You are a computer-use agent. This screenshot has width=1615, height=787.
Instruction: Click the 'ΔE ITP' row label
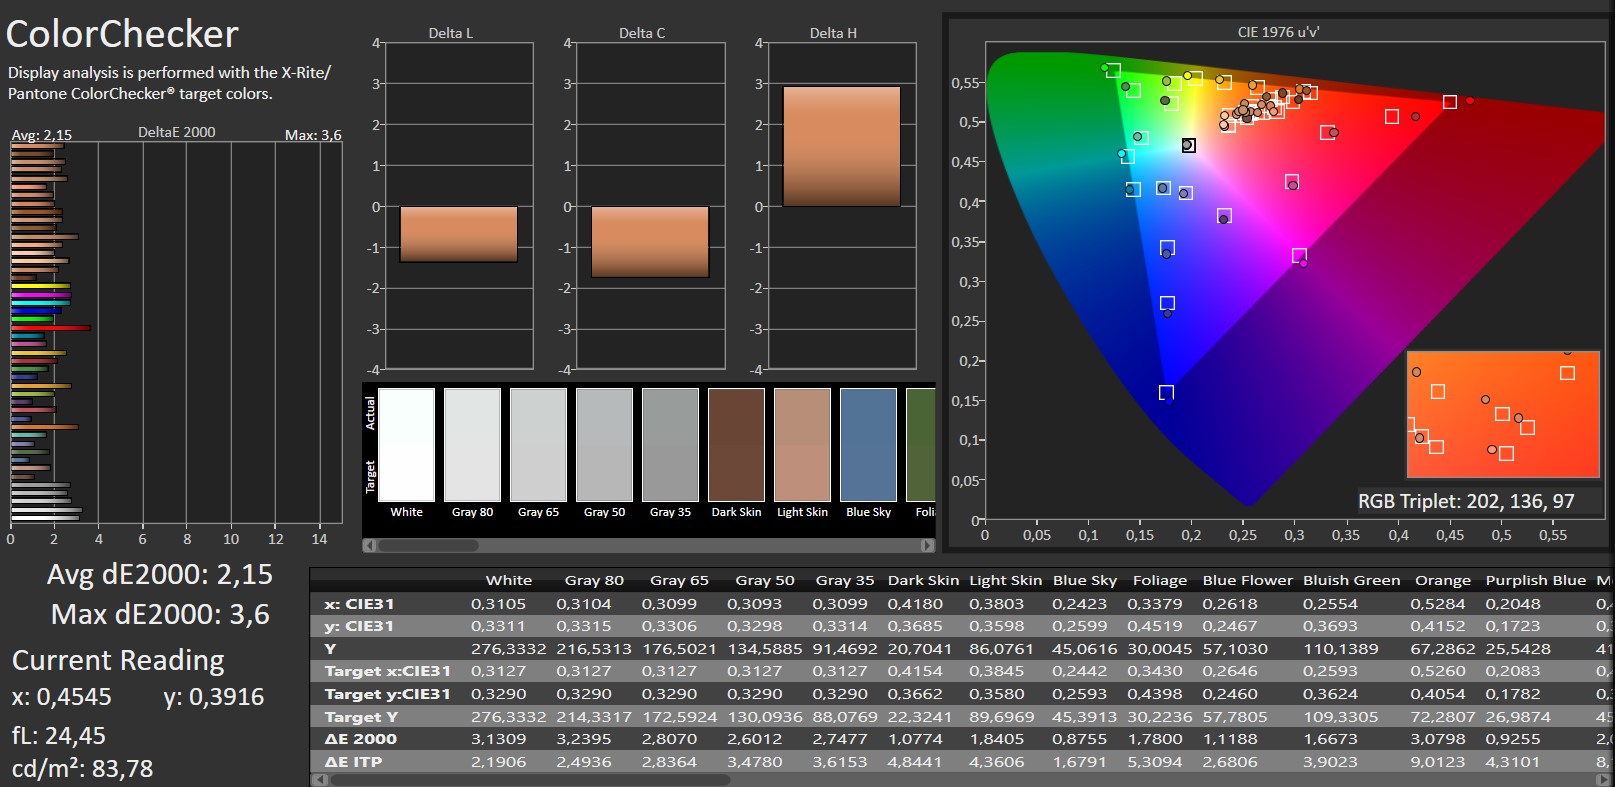point(353,762)
